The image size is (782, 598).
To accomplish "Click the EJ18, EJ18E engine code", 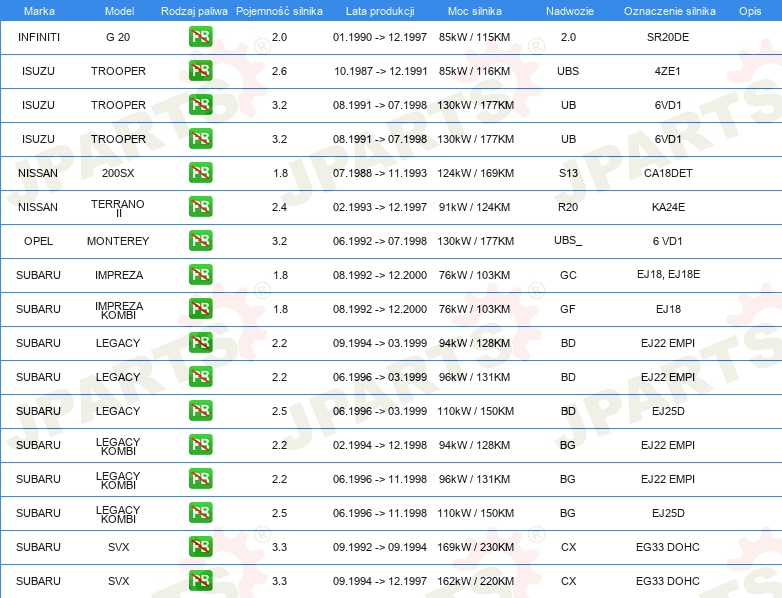I will point(668,274).
